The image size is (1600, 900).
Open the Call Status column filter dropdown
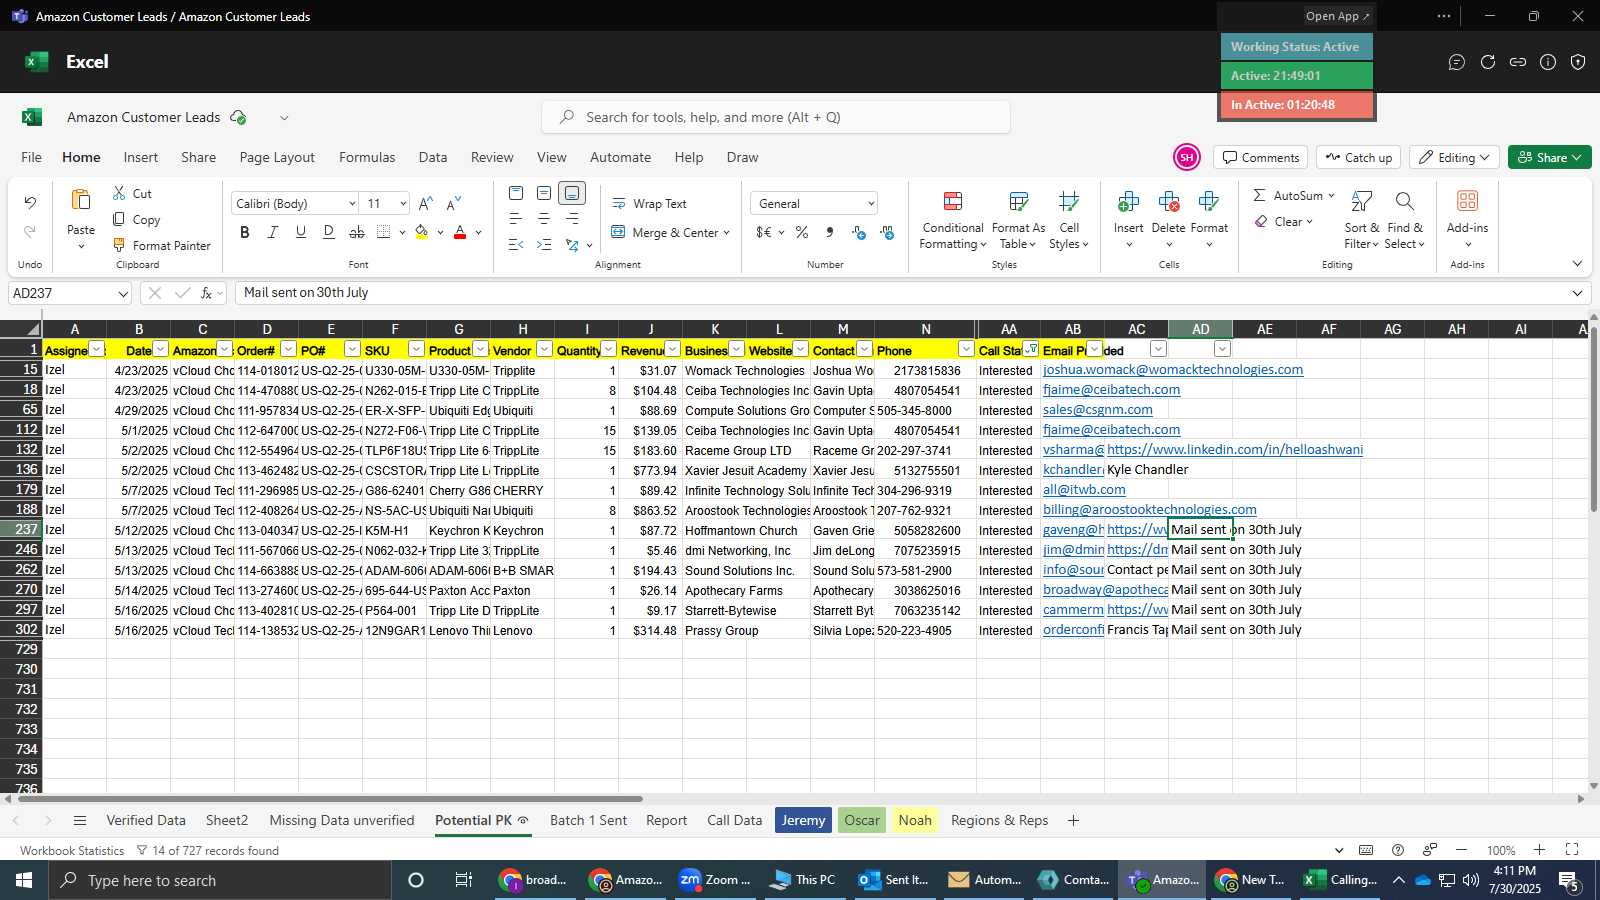pyautogui.click(x=1030, y=349)
